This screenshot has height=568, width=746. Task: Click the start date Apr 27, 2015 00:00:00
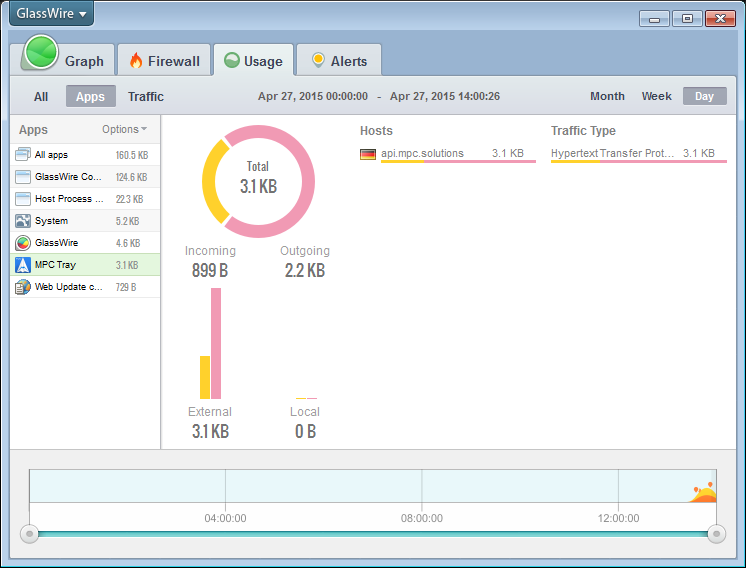tap(313, 96)
